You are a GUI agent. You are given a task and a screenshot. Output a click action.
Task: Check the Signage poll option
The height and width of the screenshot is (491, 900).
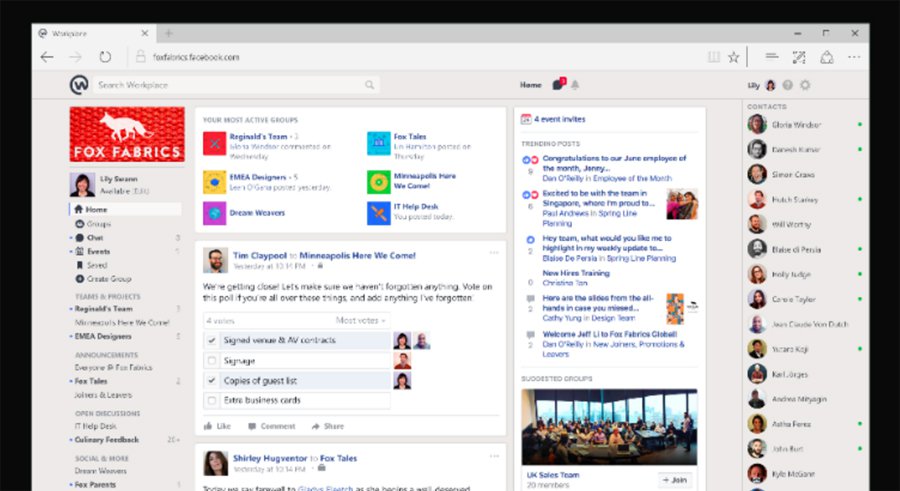[x=212, y=361]
